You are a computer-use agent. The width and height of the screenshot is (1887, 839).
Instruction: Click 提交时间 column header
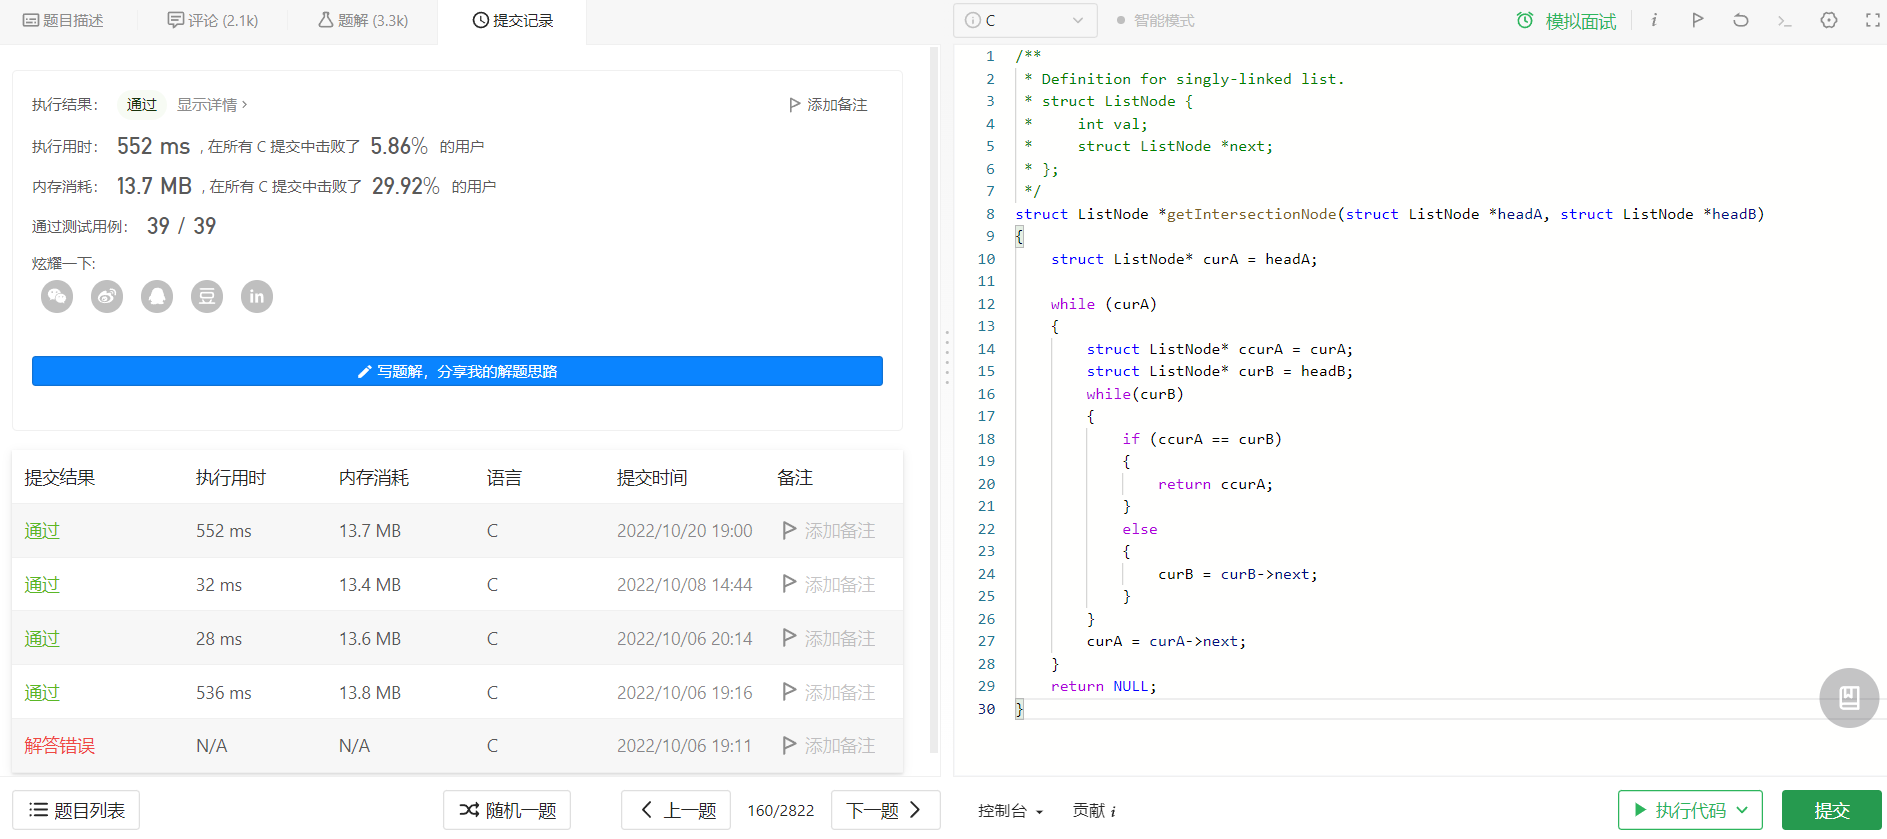(652, 478)
